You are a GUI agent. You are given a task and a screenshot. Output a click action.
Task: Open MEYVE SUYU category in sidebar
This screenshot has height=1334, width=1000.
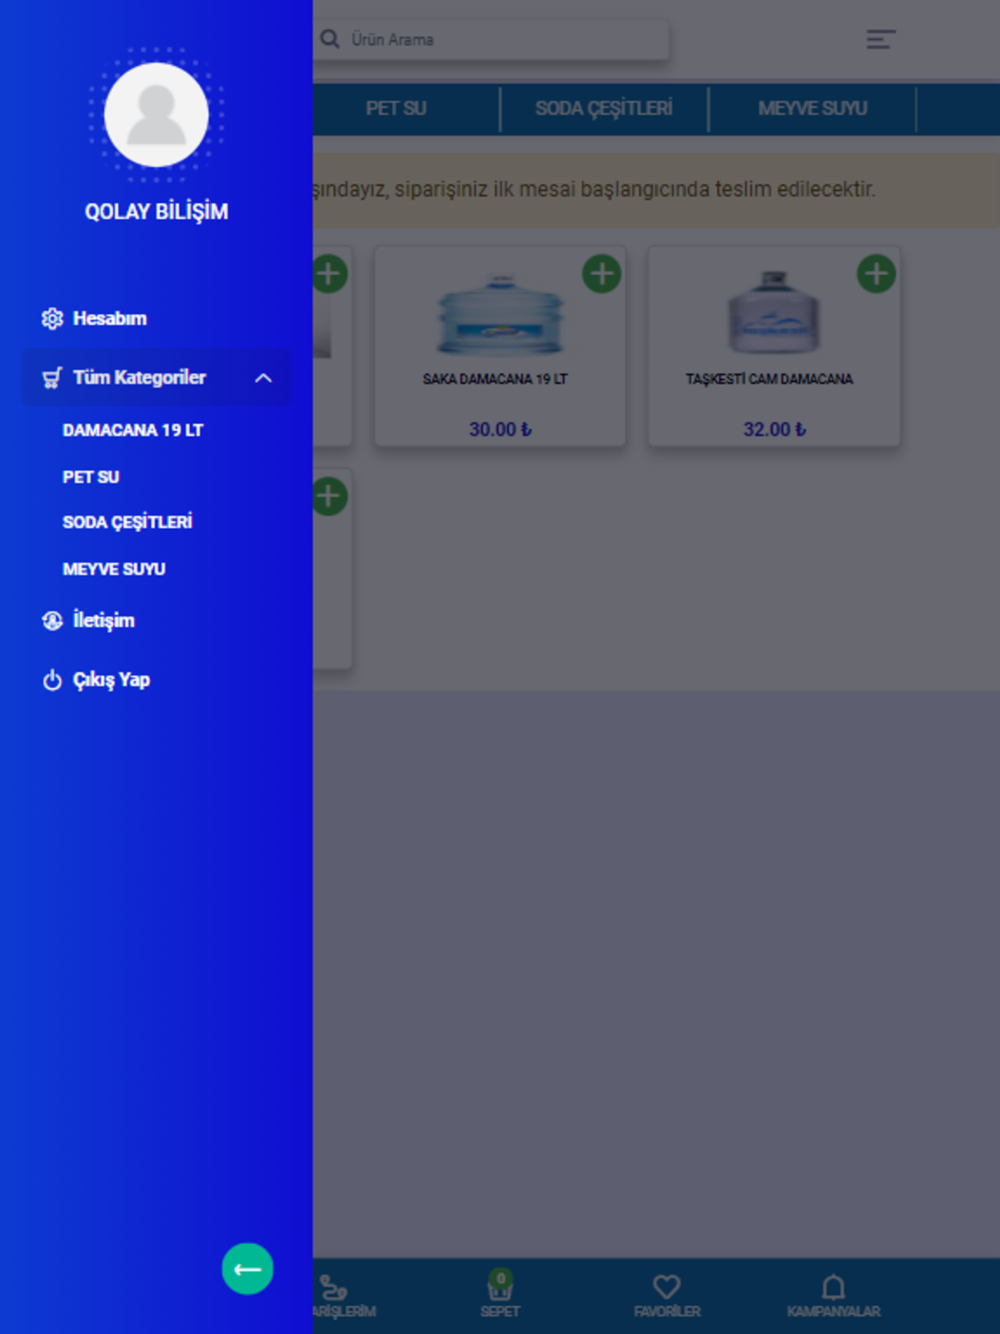[x=114, y=569]
